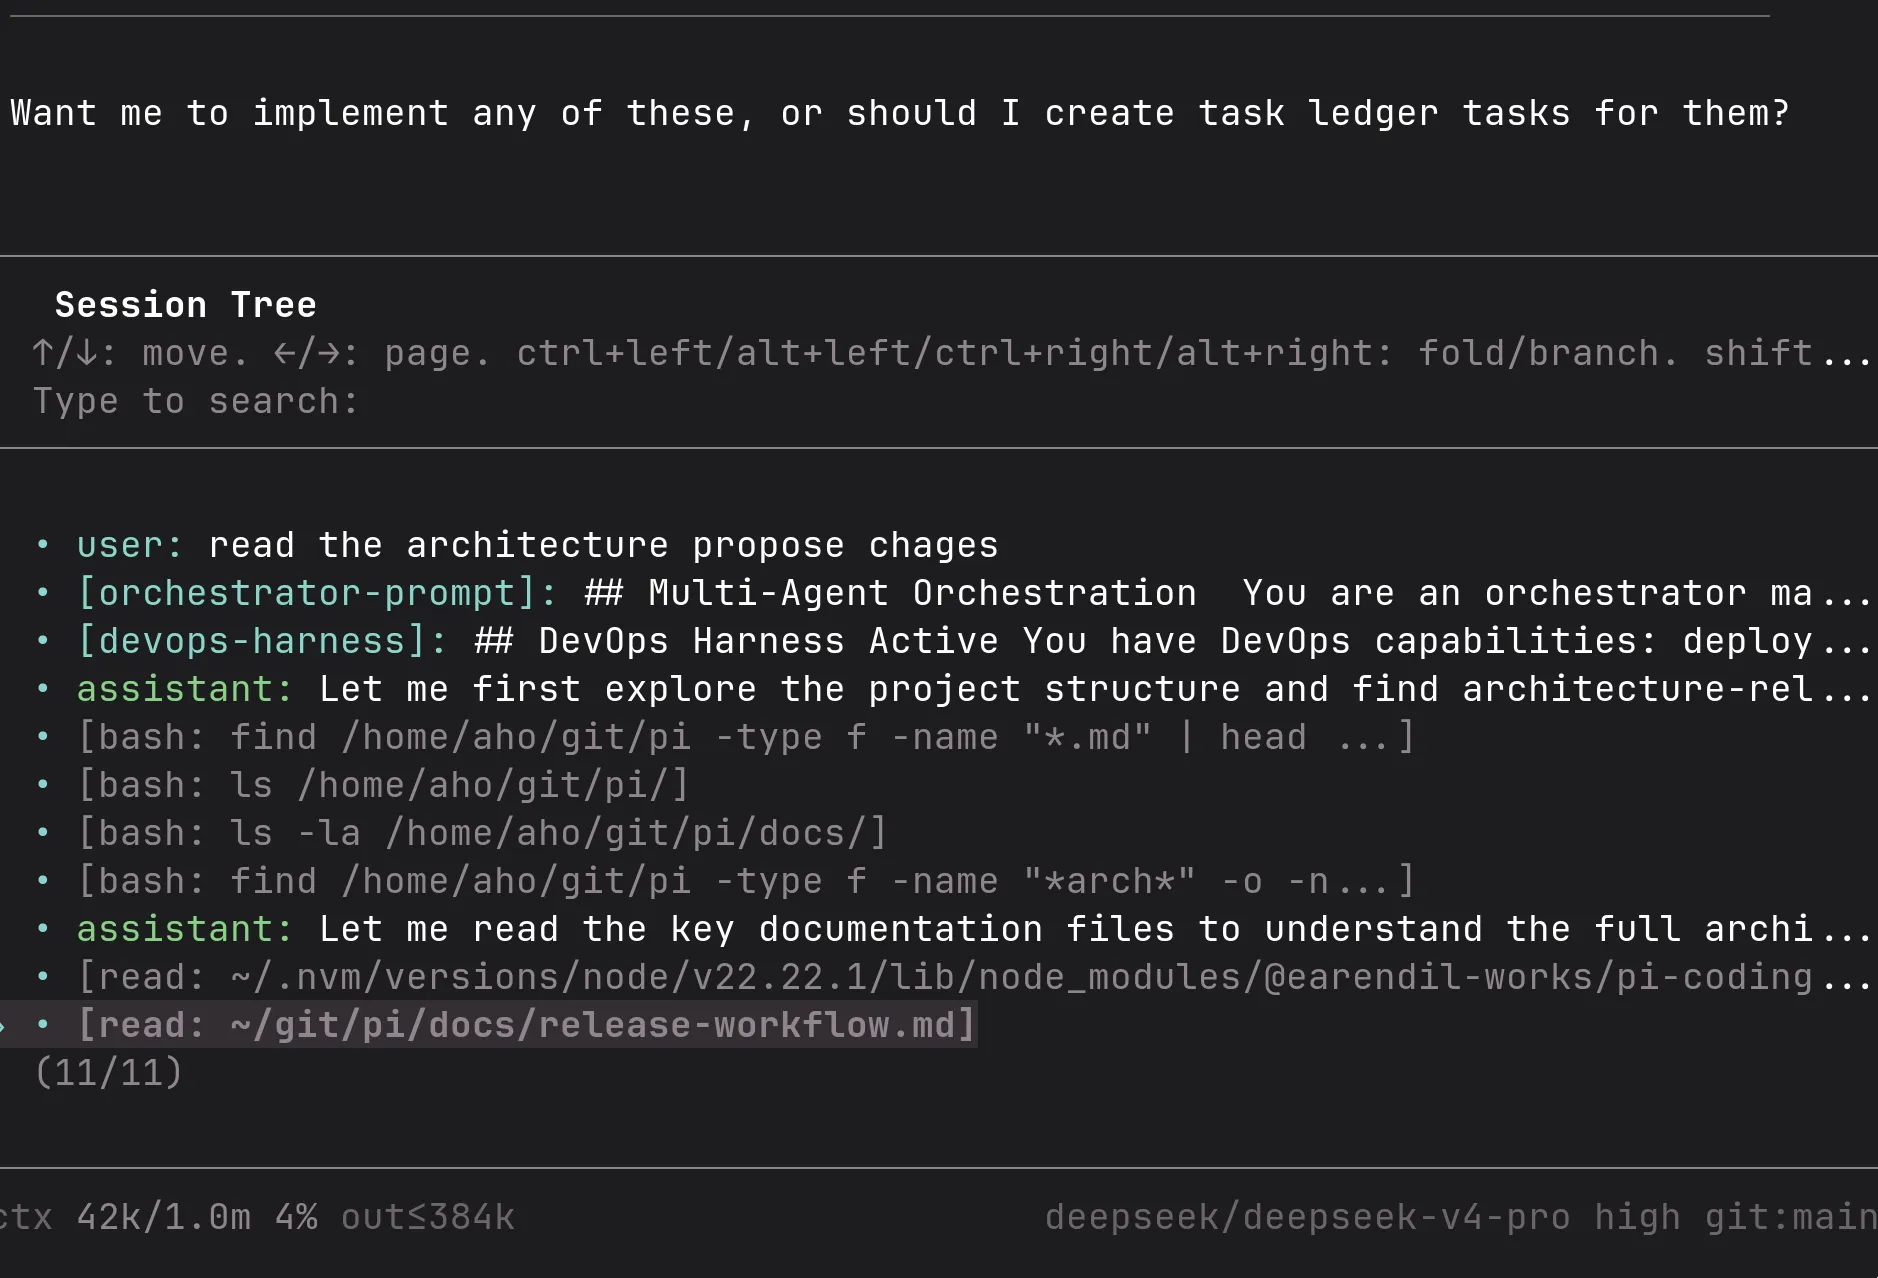Image resolution: width=1878 pixels, height=1278 pixels.
Task: Click the deepseek-v4-pro model label
Action: click(1307, 1217)
